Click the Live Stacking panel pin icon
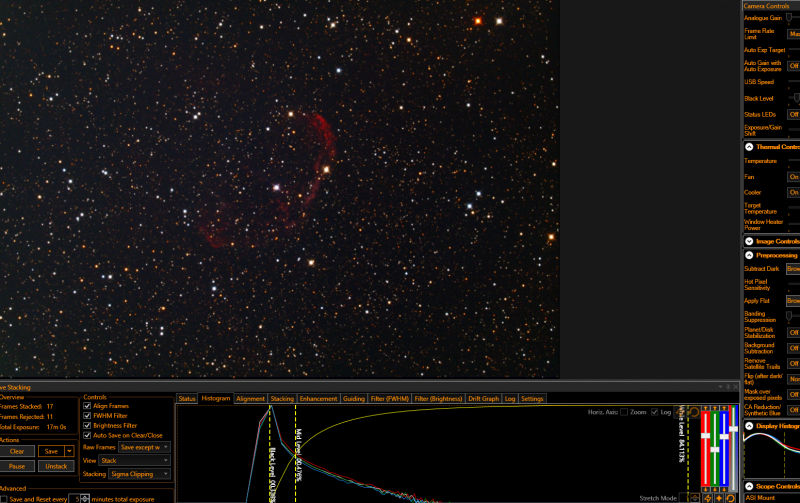 tap(728, 387)
